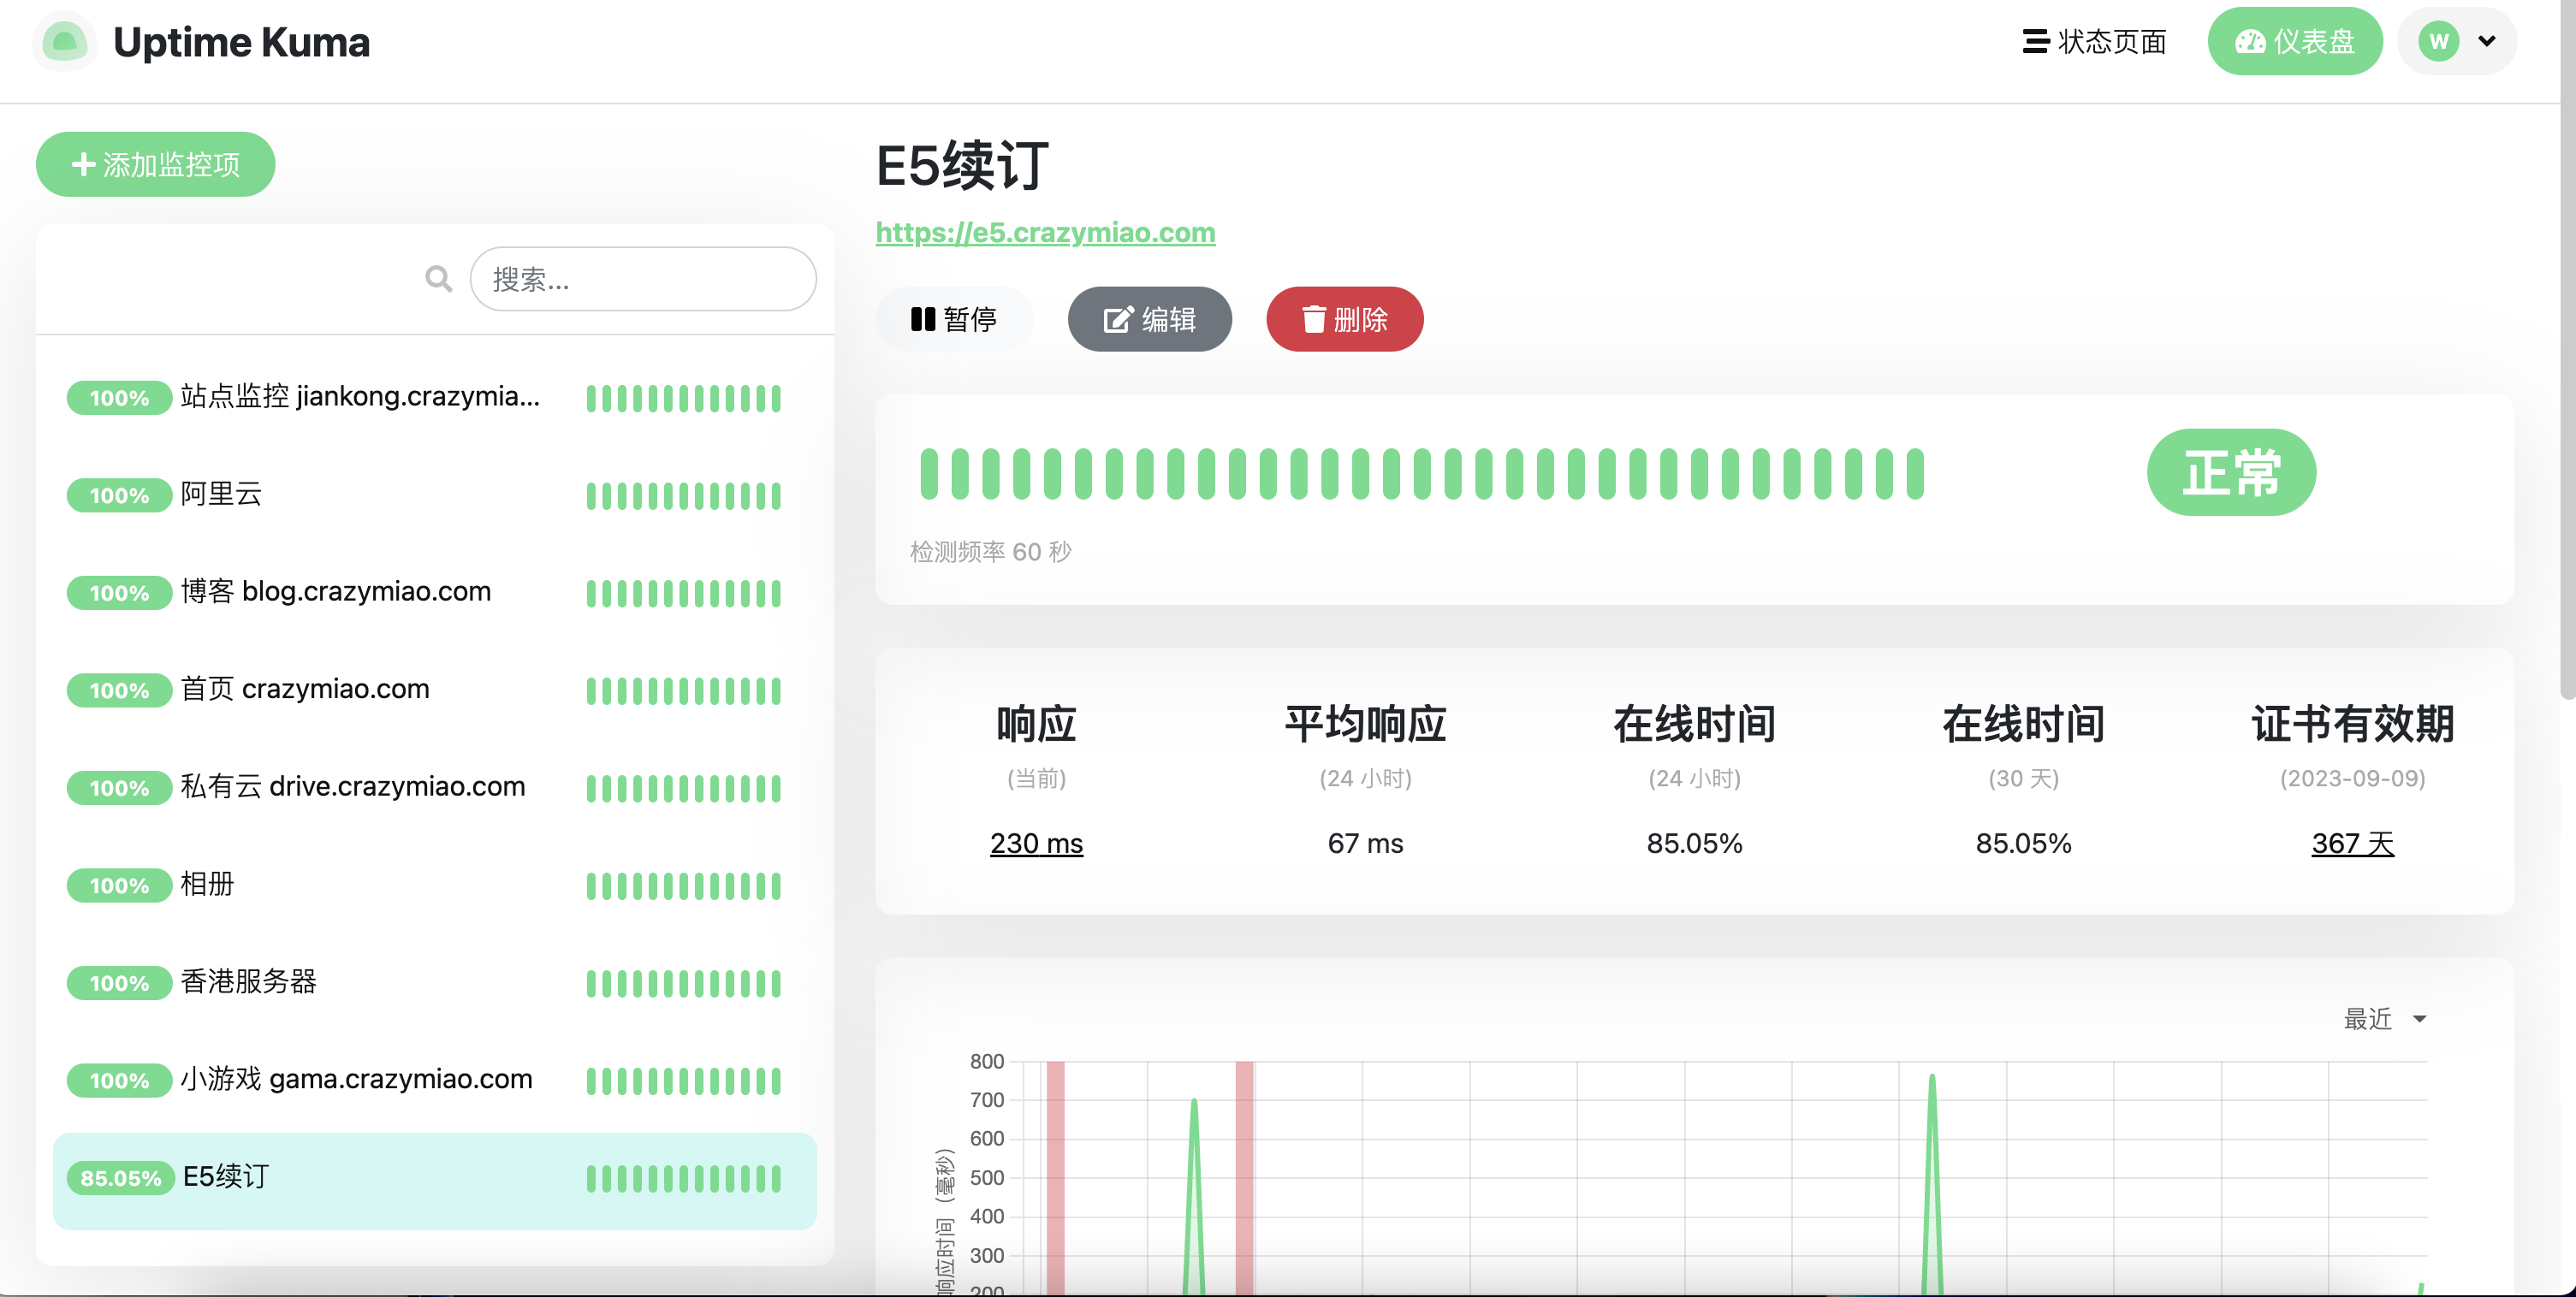Click the 67 ms average response value
The height and width of the screenshot is (1297, 2576).
pos(1365,843)
